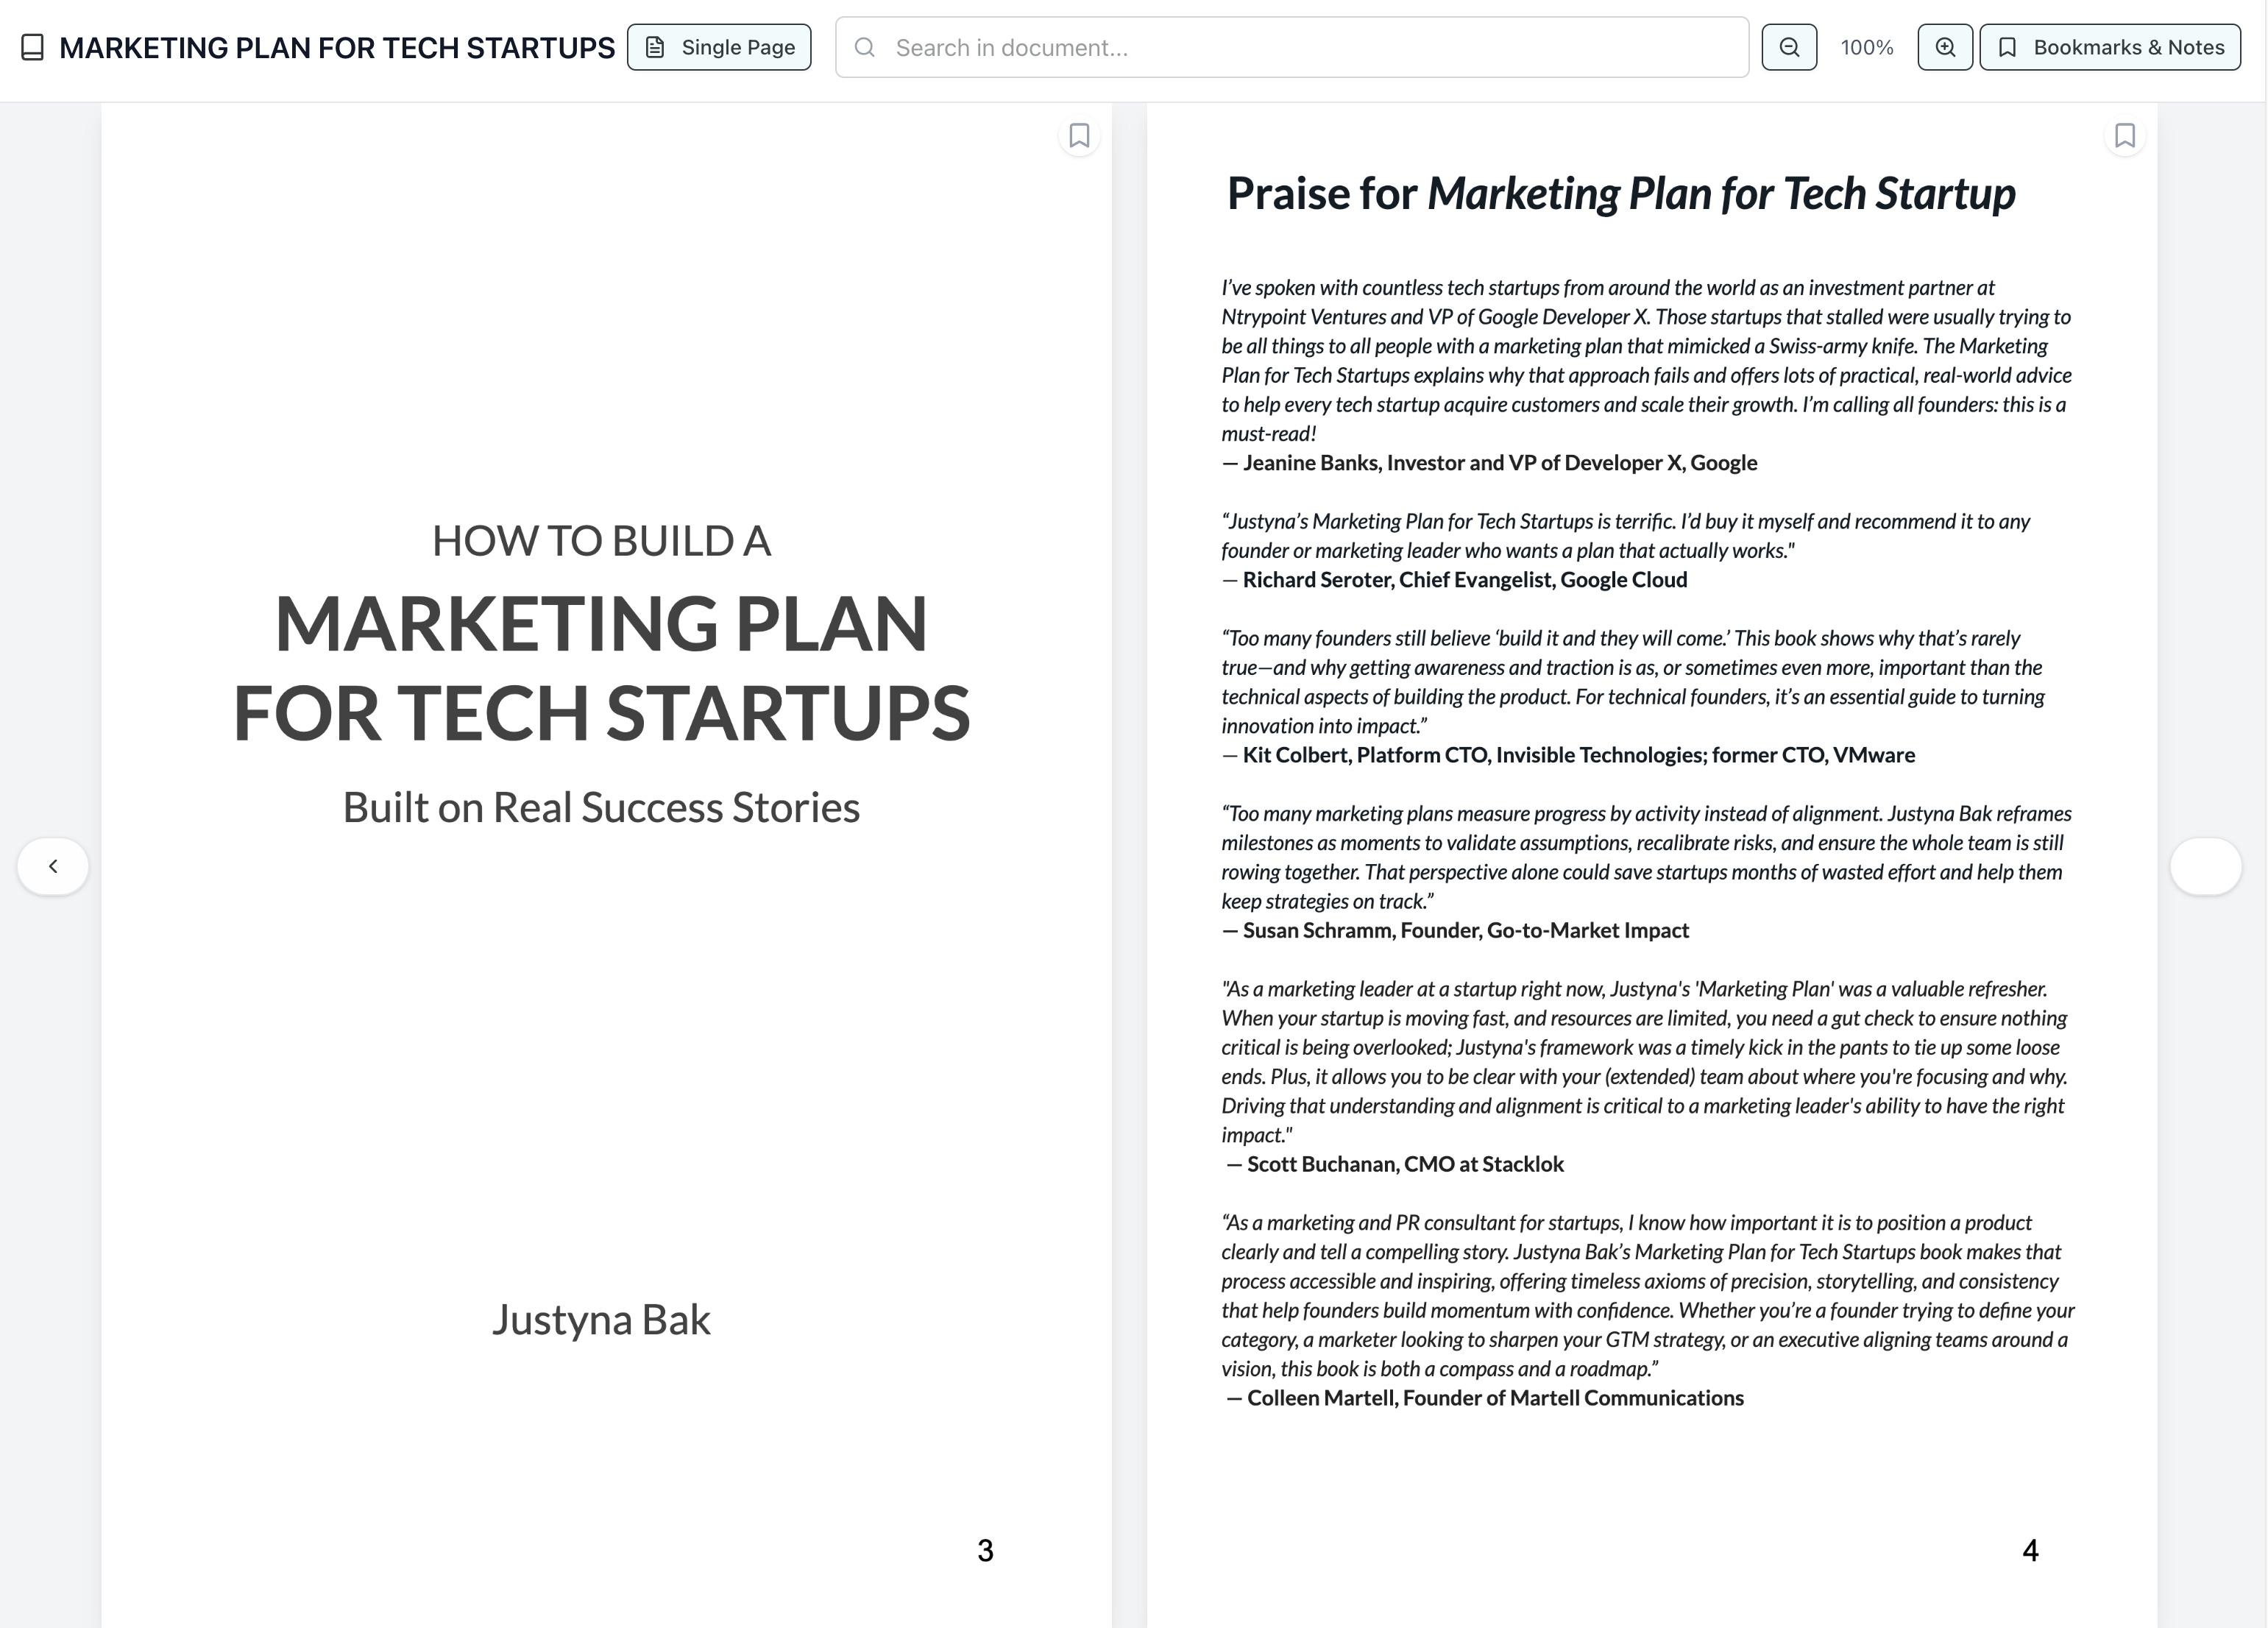This screenshot has width=2268, height=1628.
Task: Open the Bookmarks & Notes panel
Action: point(2110,48)
